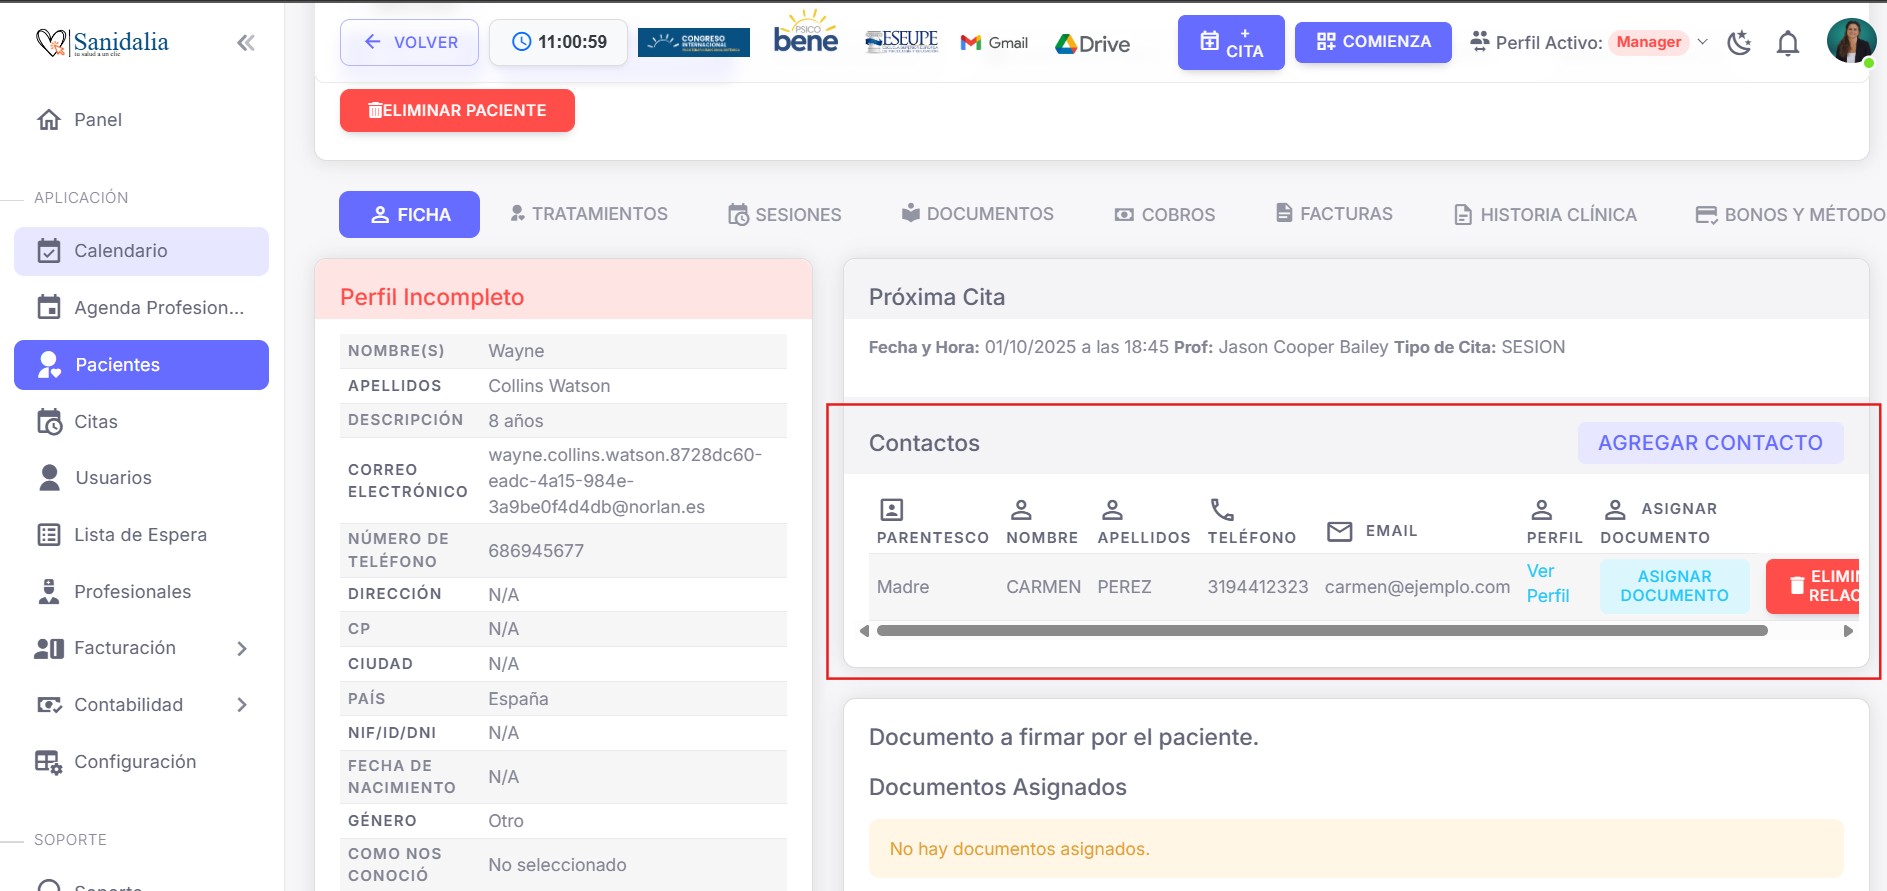This screenshot has height=891, width=1887.
Task: Expand the Facturación submenu
Action: [x=241, y=648]
